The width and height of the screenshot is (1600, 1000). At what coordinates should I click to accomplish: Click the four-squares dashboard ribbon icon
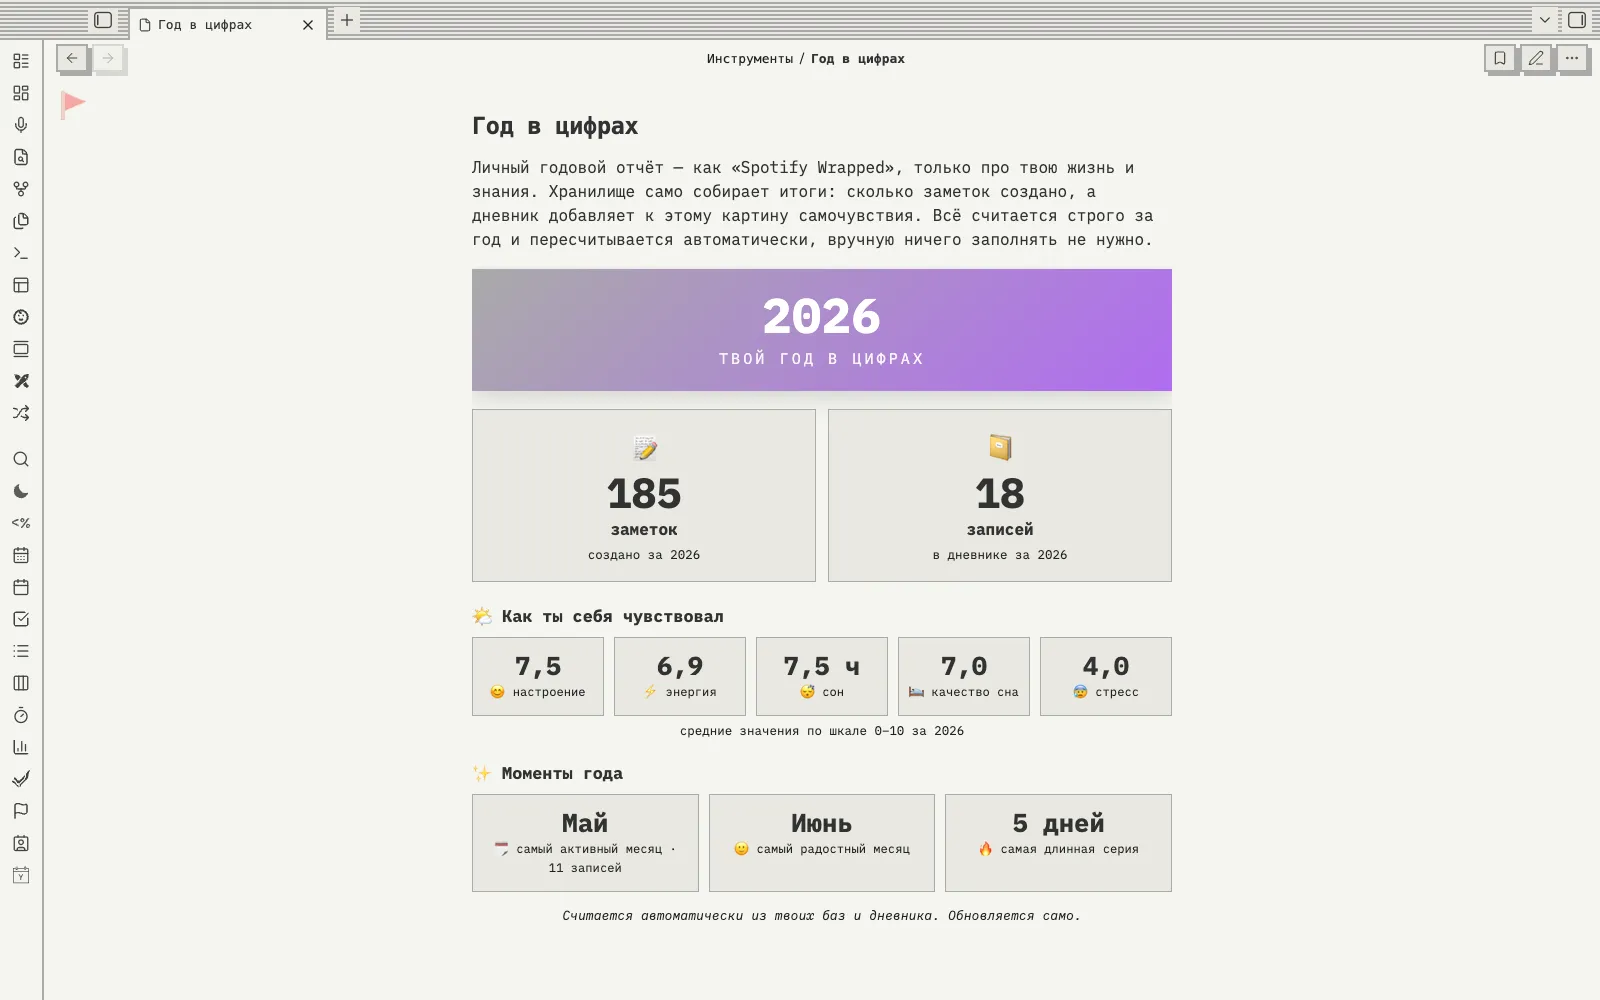click(21, 93)
